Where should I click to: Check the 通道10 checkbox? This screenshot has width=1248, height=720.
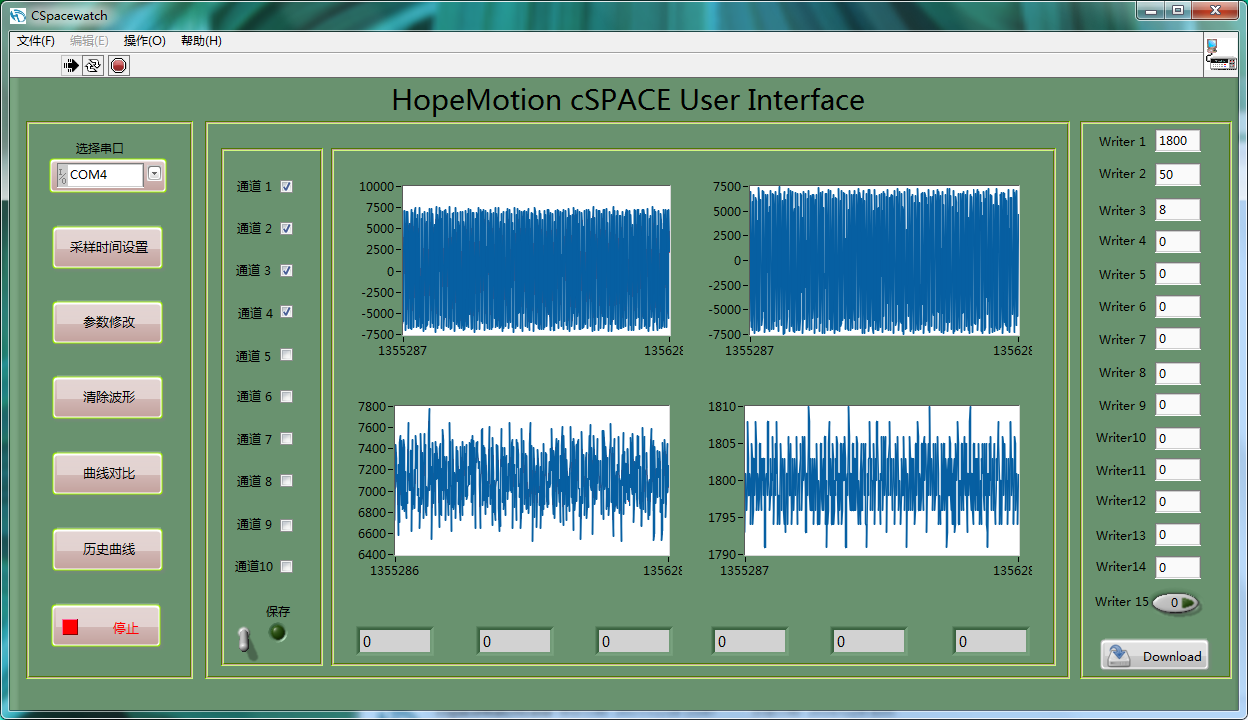(x=287, y=566)
